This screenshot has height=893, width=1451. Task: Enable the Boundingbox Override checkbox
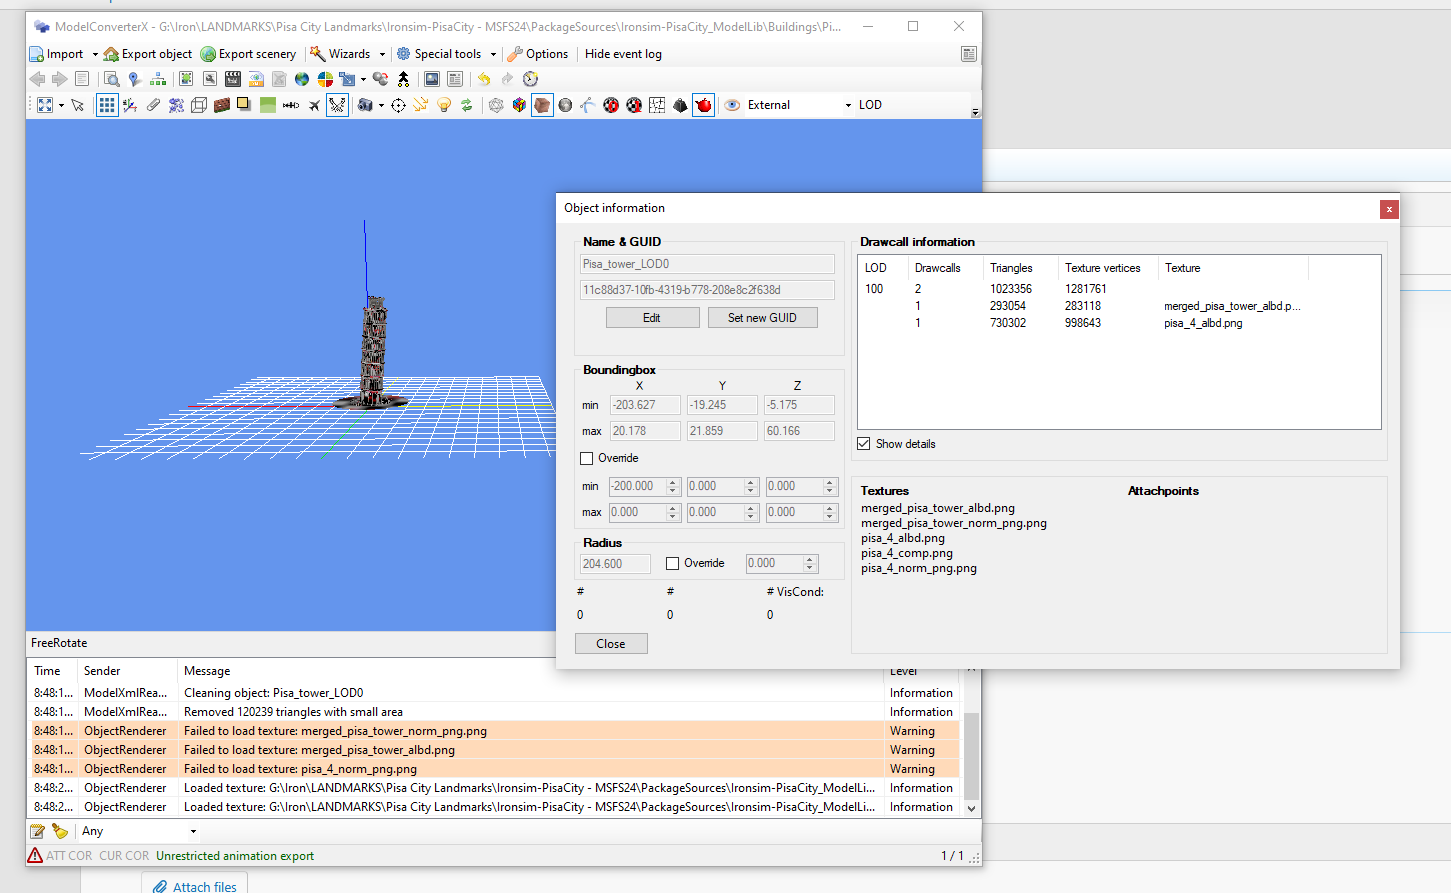587,458
